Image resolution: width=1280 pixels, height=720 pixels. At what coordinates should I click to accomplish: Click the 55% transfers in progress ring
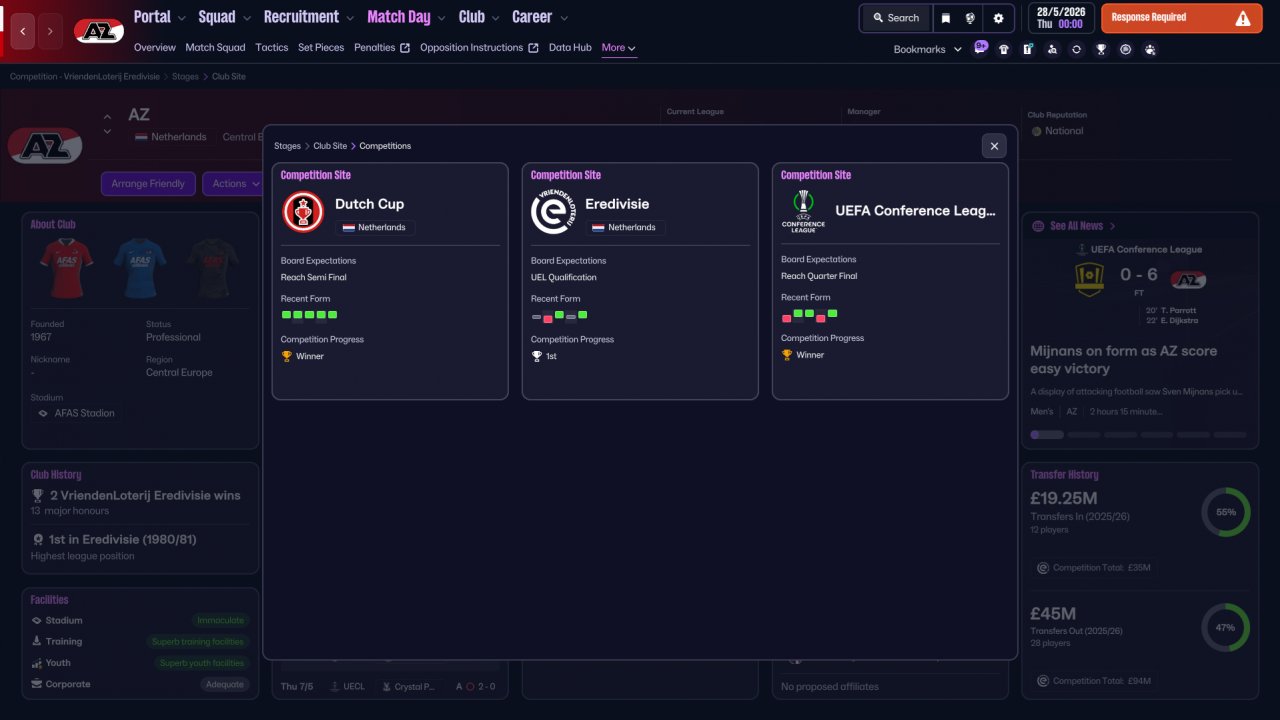point(1226,512)
